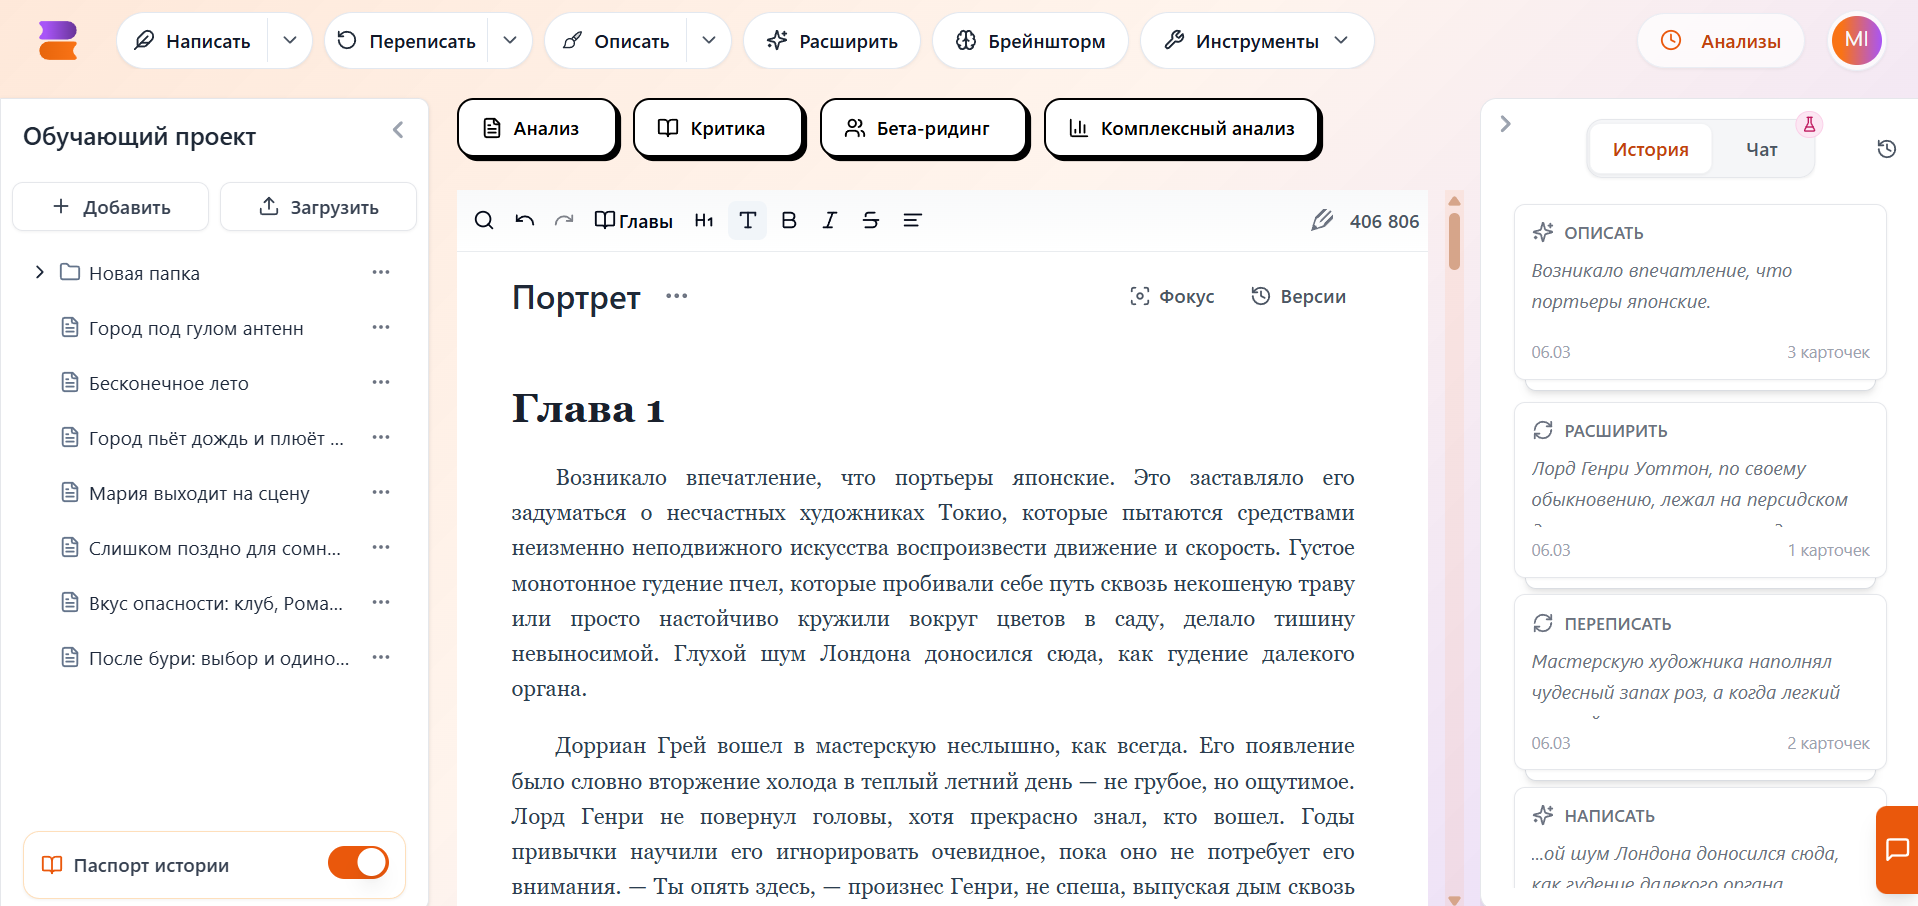Open document Версии
The width and height of the screenshot is (1918, 906).
coord(1298,296)
